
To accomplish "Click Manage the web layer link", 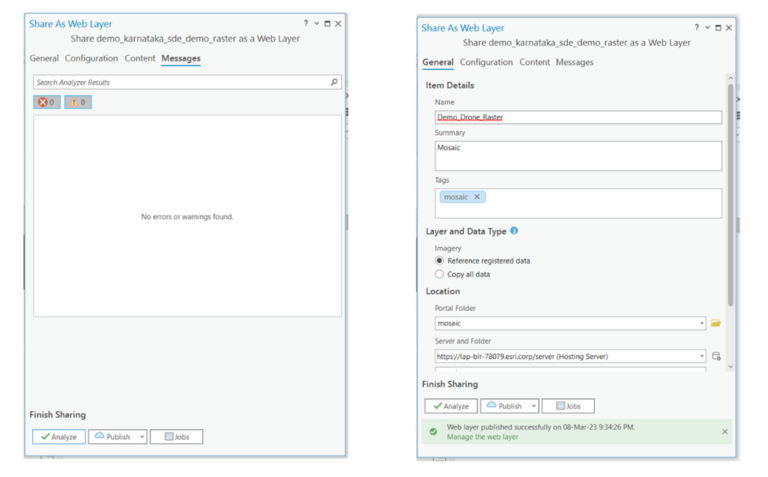I will point(482,437).
